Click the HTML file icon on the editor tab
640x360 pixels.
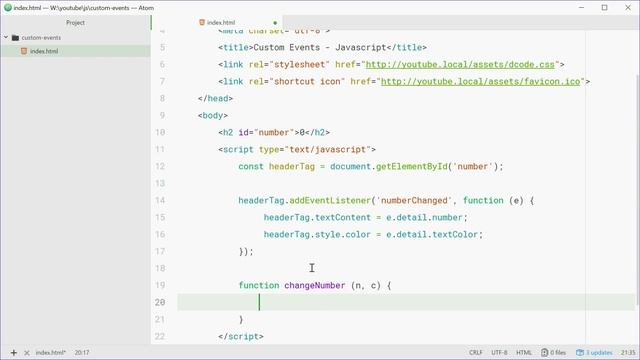tap(202, 22)
